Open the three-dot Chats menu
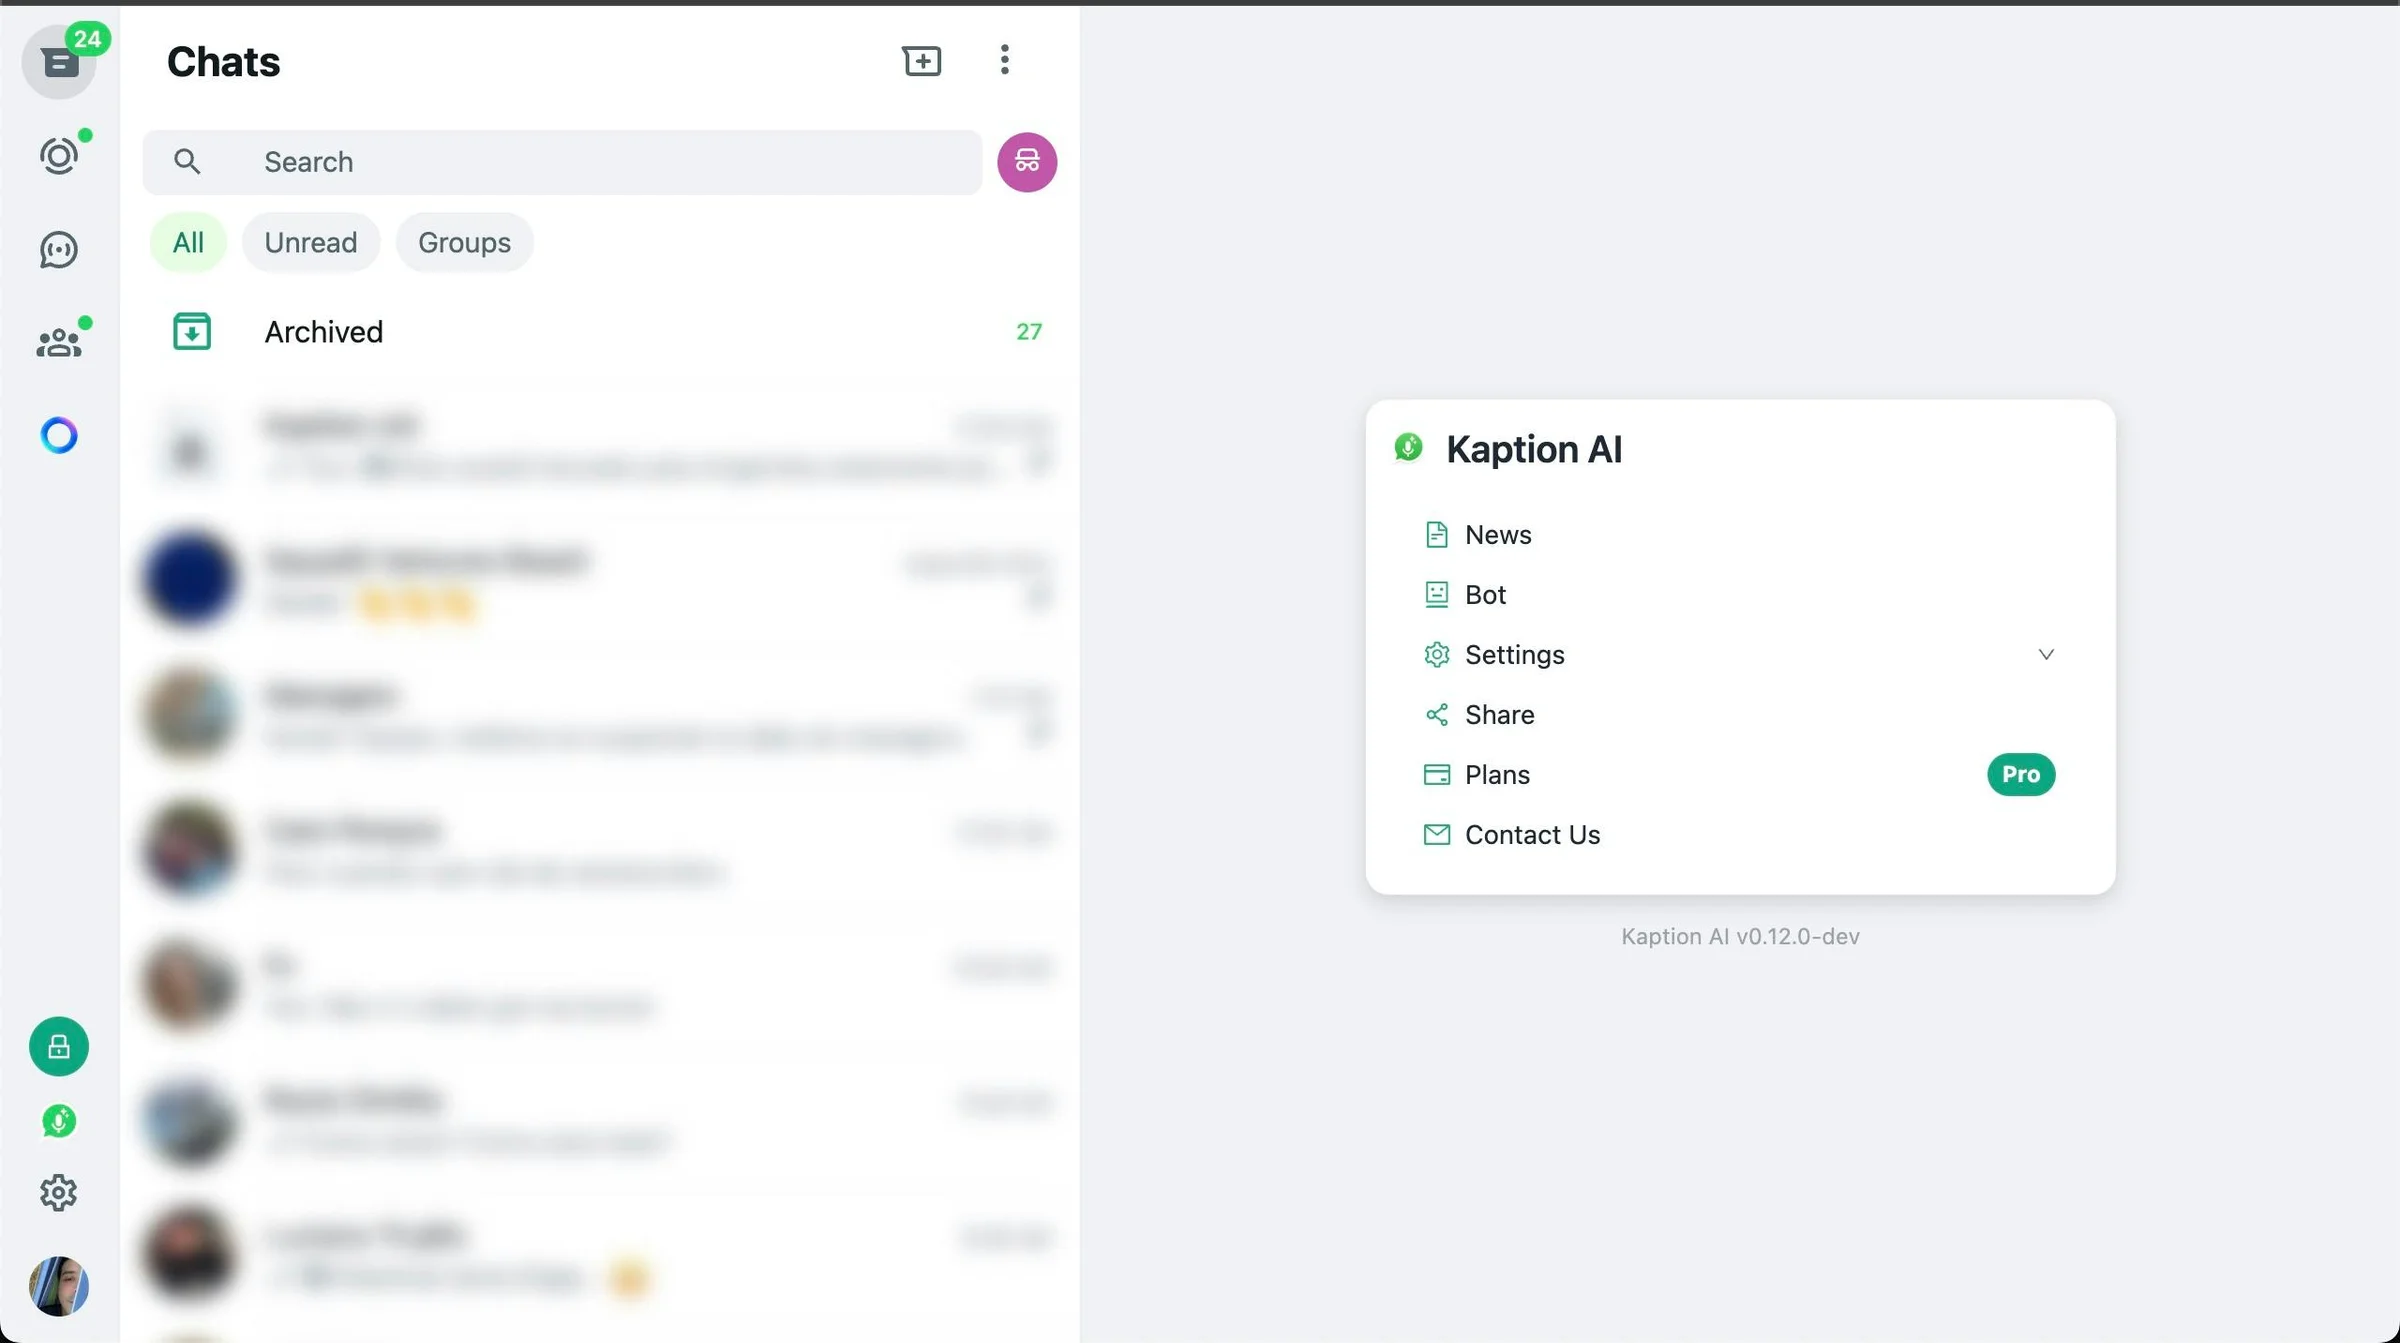The height and width of the screenshot is (1343, 2400). 1005,60
